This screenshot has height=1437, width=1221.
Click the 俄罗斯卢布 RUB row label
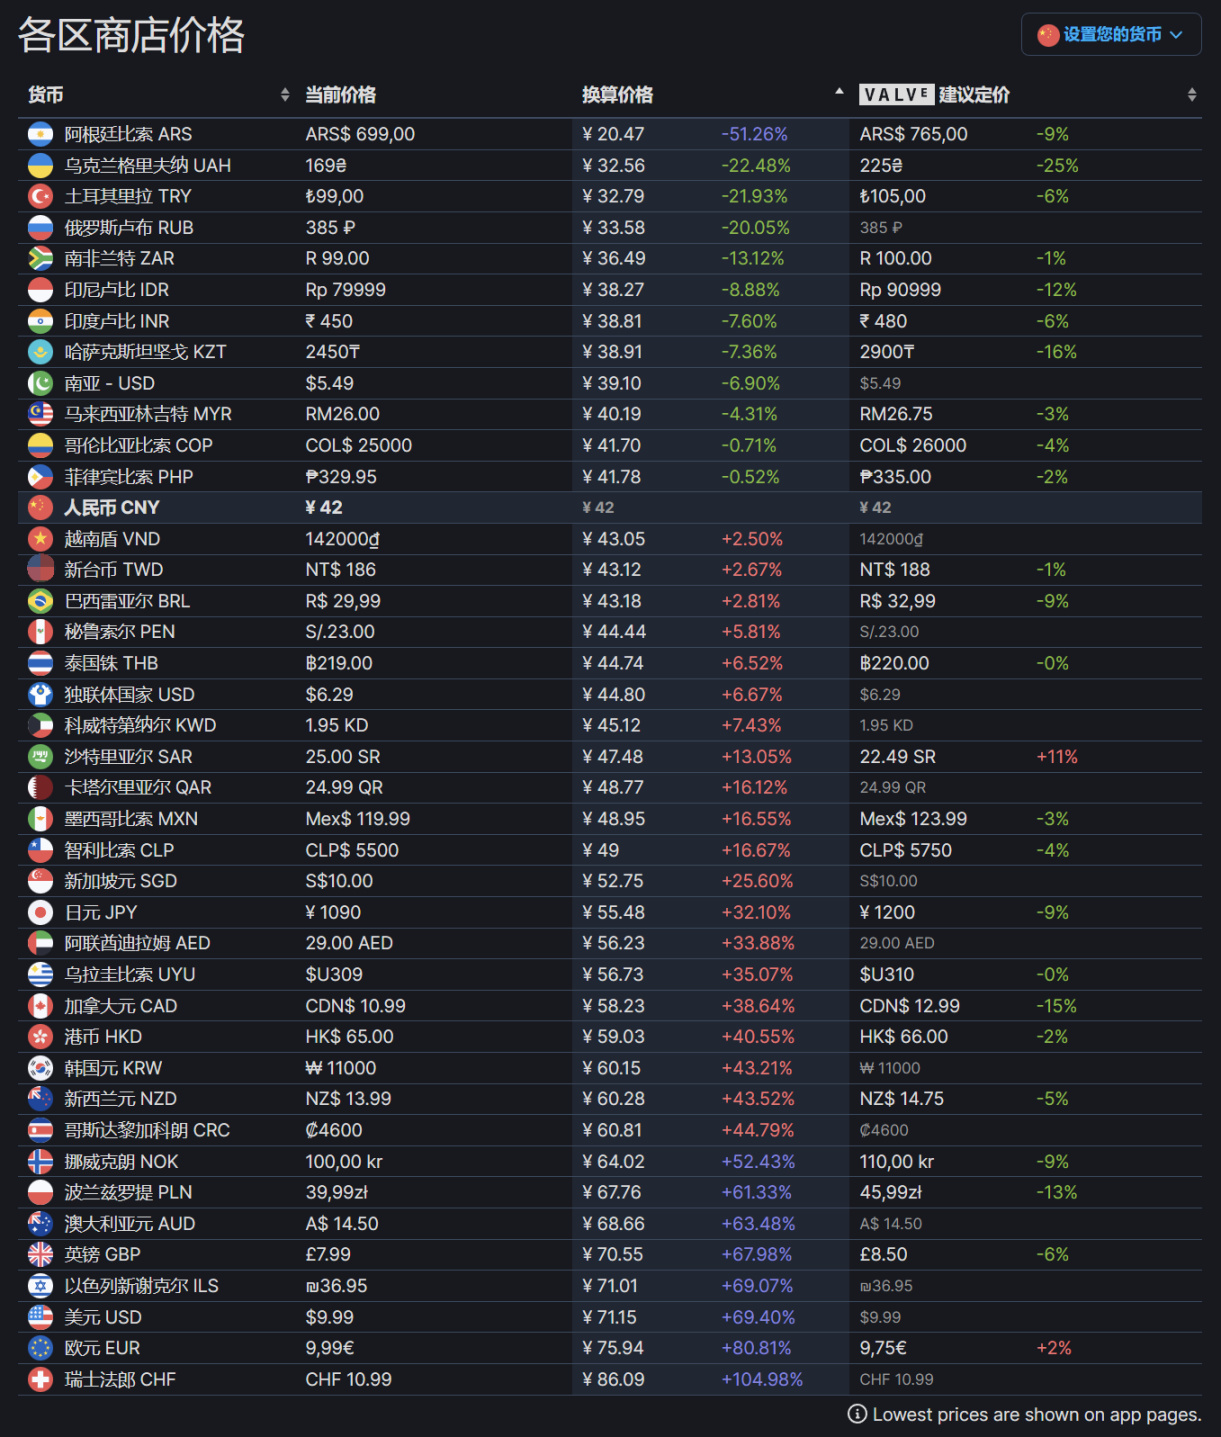(129, 228)
